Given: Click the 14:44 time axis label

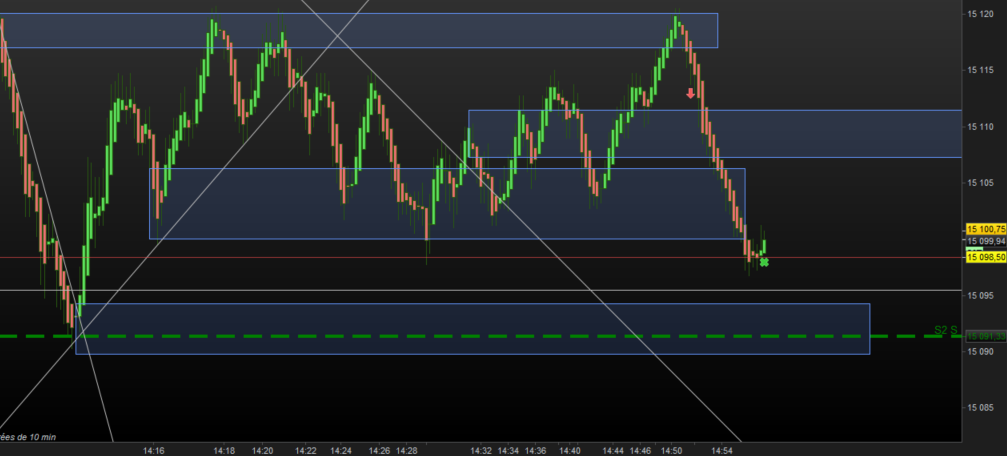Looking at the screenshot, I should [613, 451].
